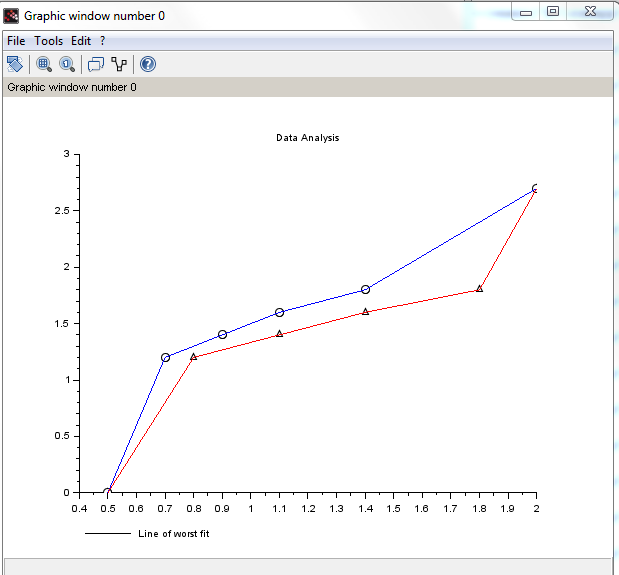Open the Edit menu
The width and height of the screenshot is (619, 575).
coord(81,41)
